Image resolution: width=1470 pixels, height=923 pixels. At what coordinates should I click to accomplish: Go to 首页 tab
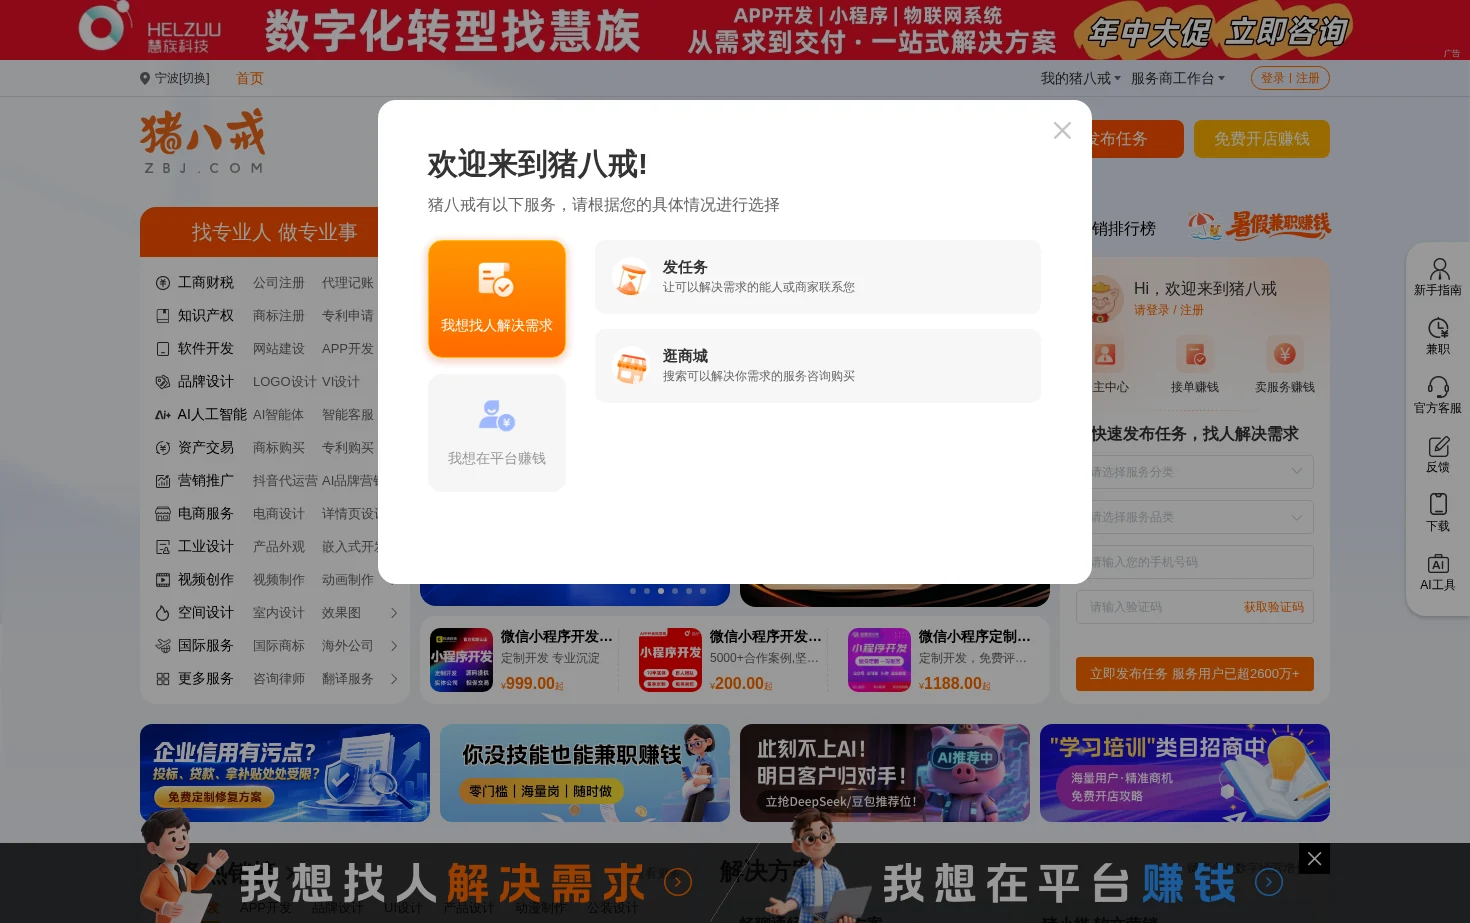click(x=250, y=78)
